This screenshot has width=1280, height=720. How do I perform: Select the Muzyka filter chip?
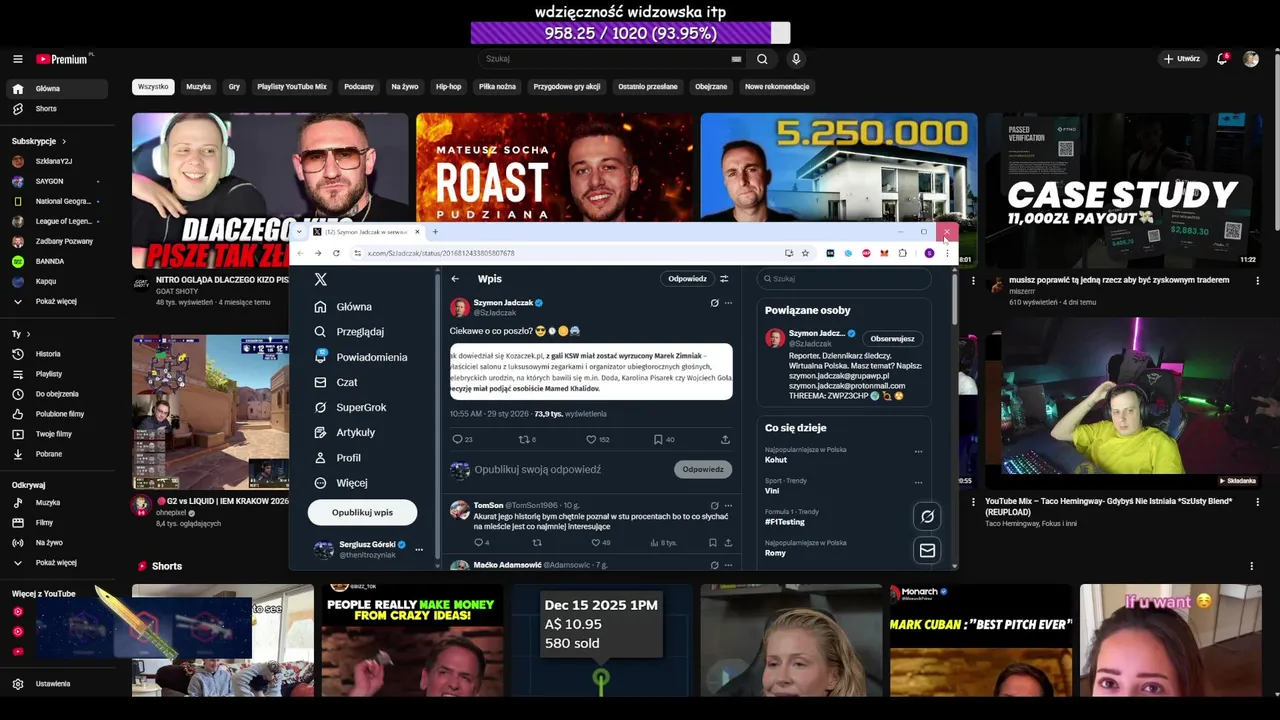tap(198, 87)
